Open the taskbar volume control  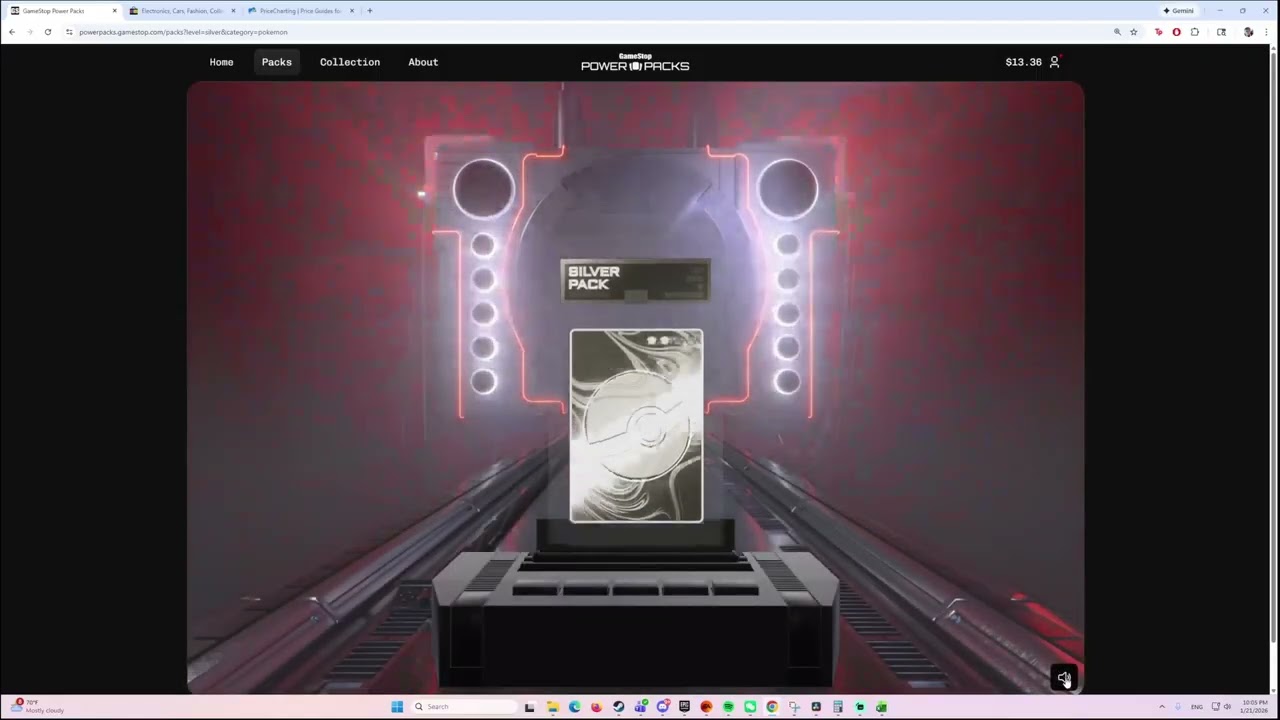[x=1227, y=707]
